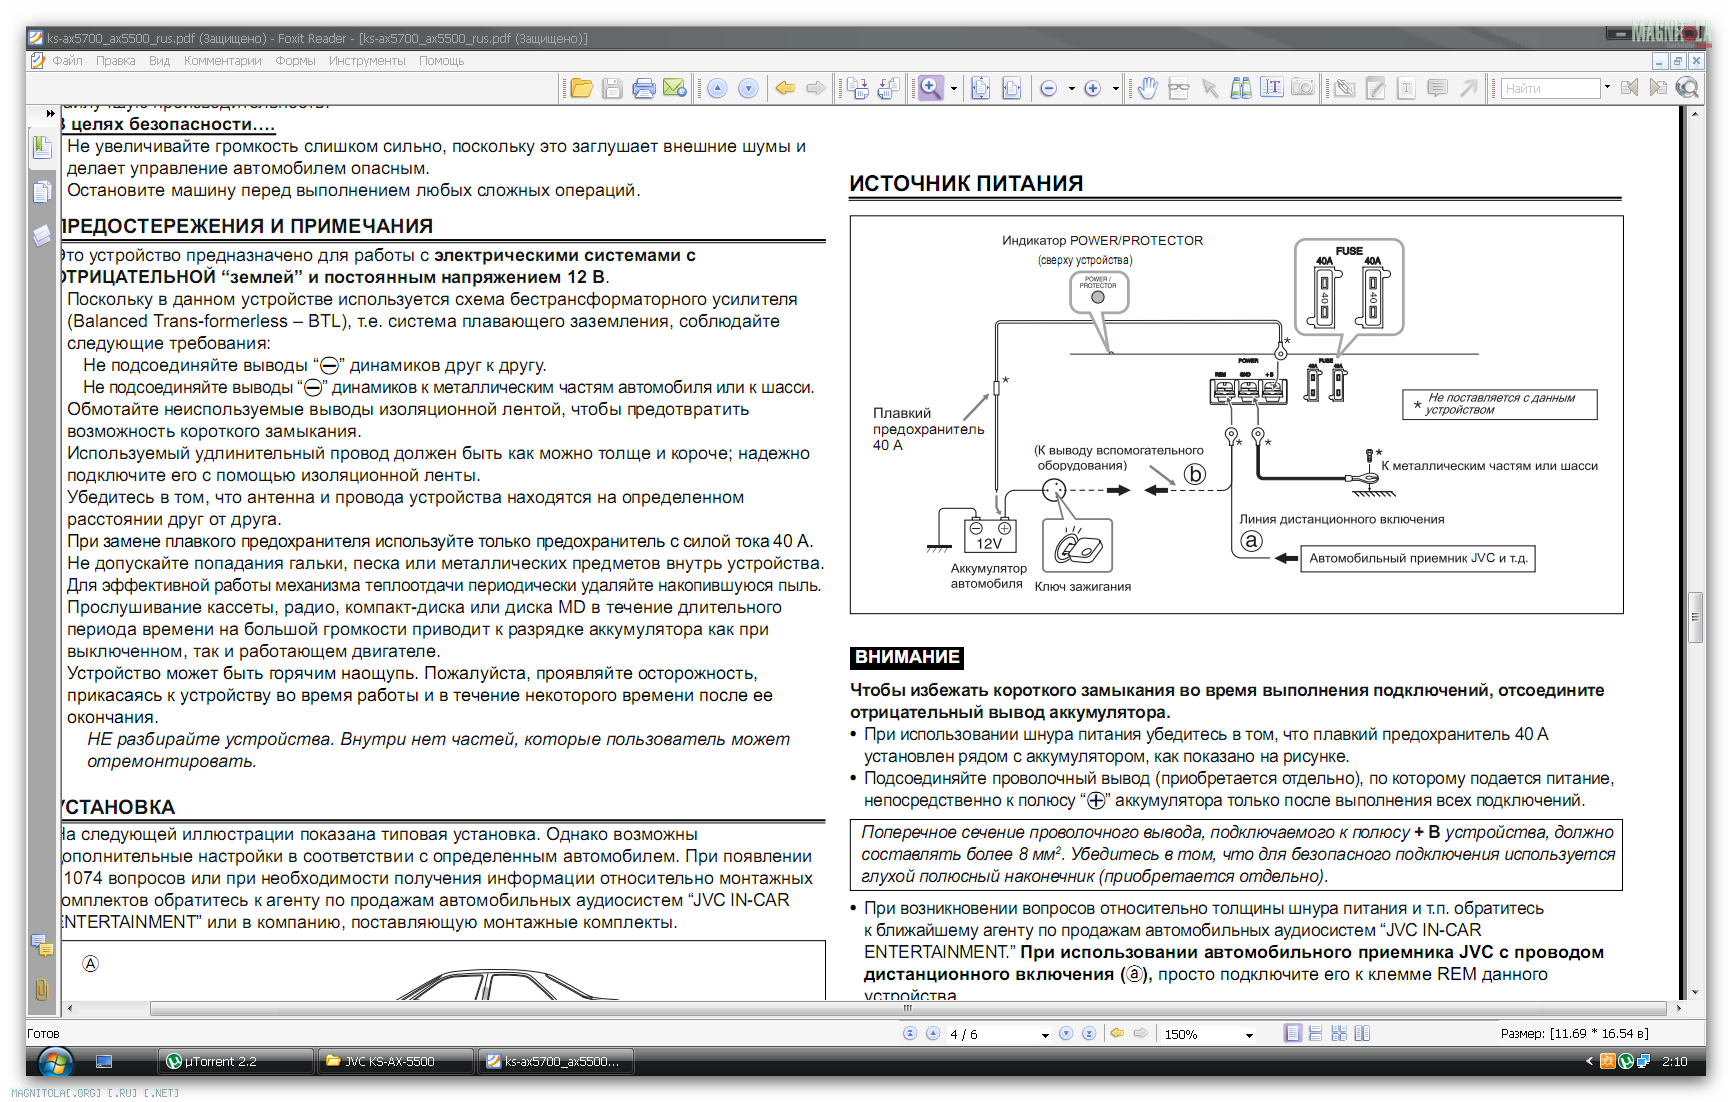This screenshot has height=1102, width=1732.
Task: Click the µTorrent tray icon
Action: pos(1626,1061)
